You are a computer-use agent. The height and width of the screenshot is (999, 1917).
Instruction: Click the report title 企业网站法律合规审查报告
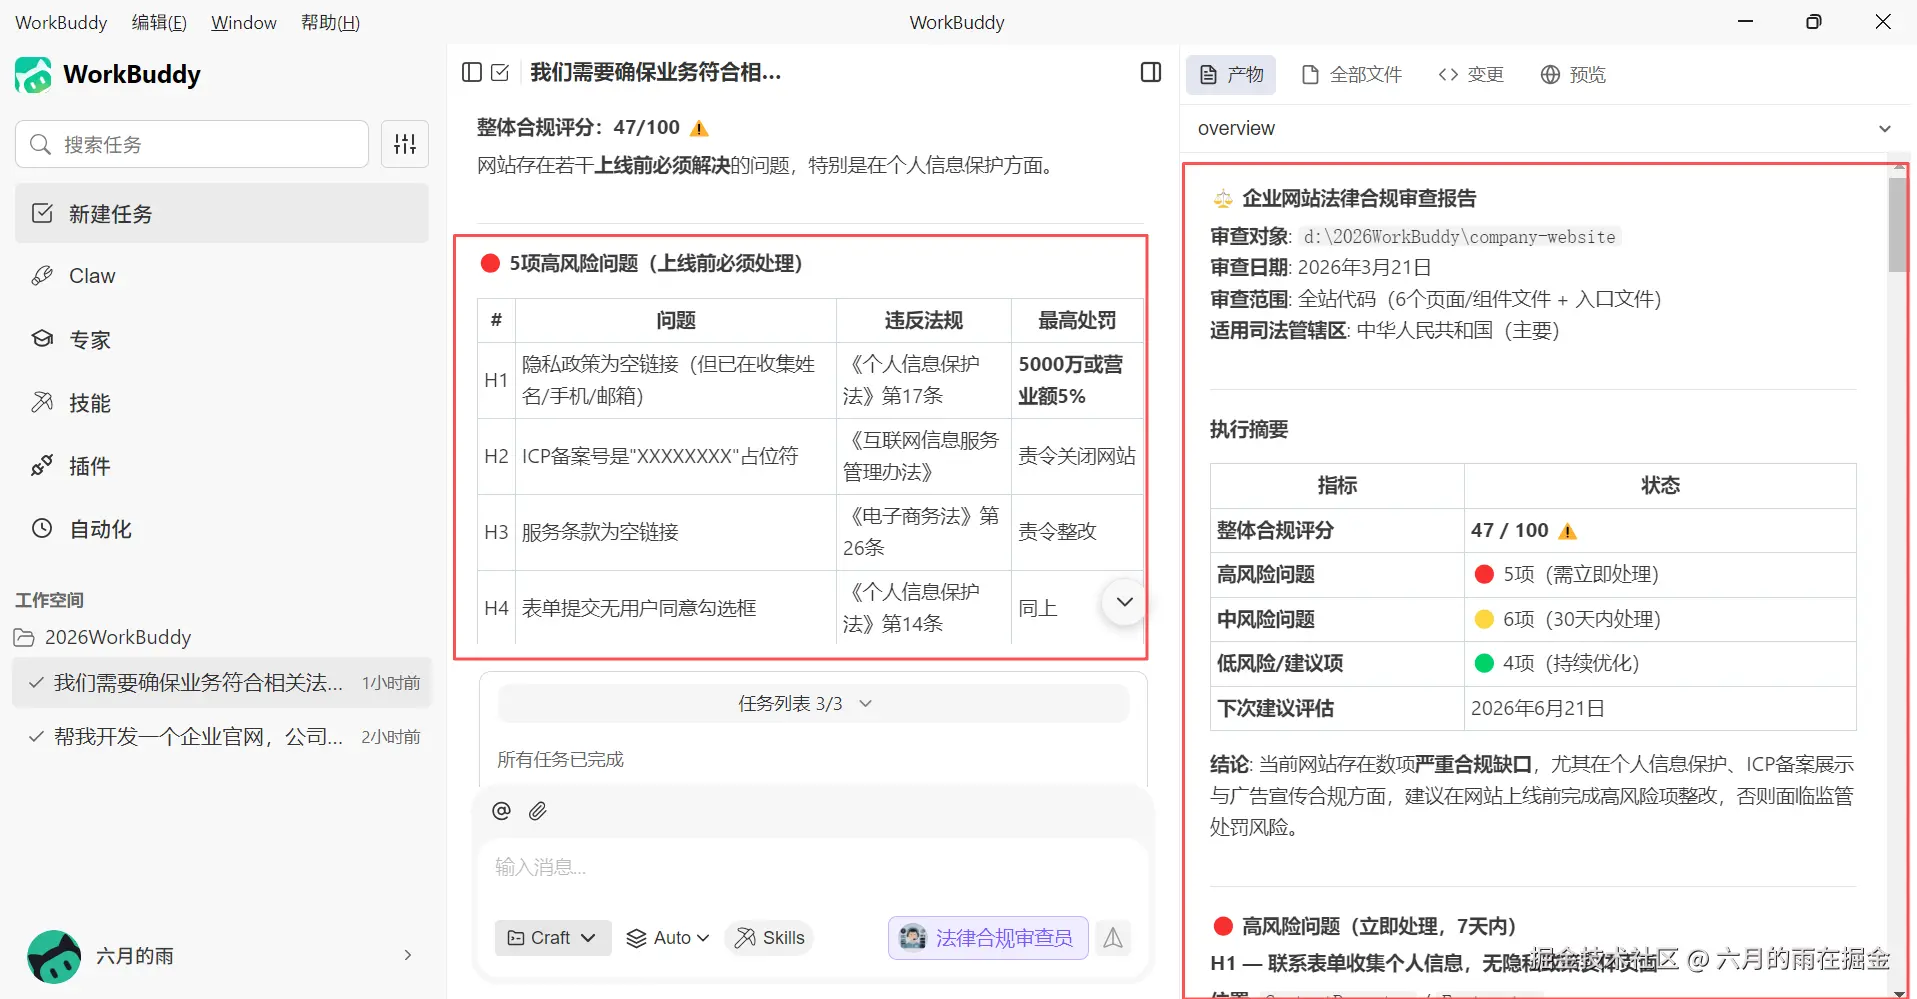point(1359,198)
